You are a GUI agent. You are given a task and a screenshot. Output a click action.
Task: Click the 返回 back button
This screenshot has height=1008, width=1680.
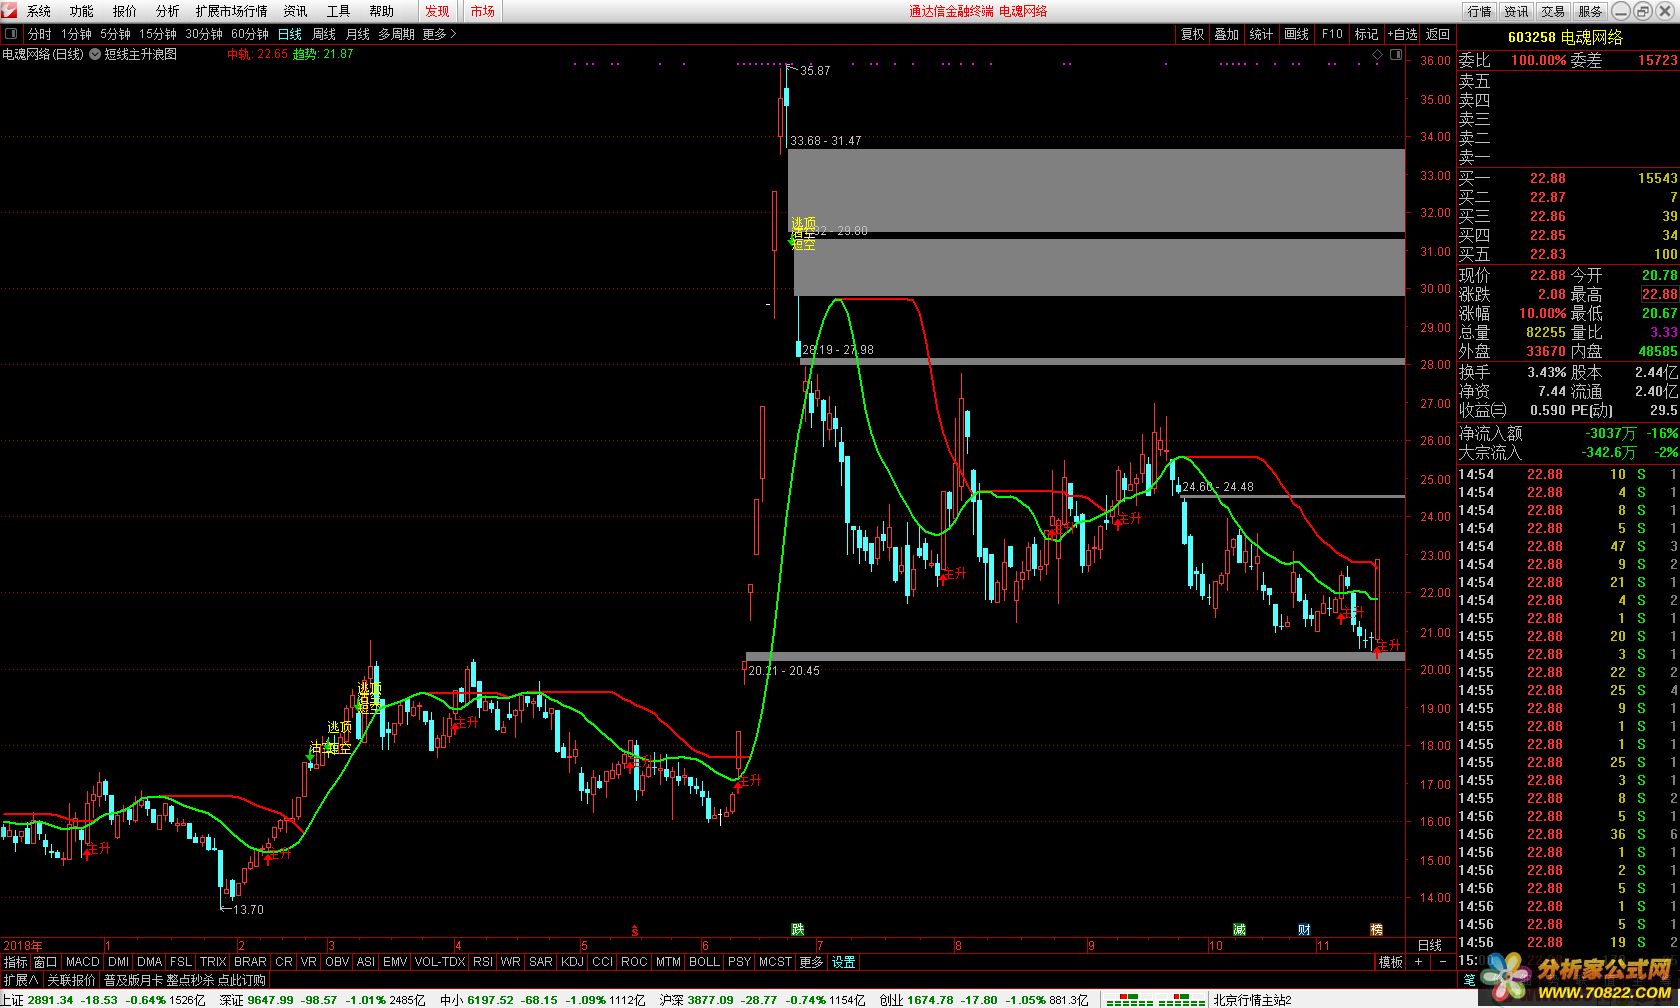pyautogui.click(x=1438, y=34)
